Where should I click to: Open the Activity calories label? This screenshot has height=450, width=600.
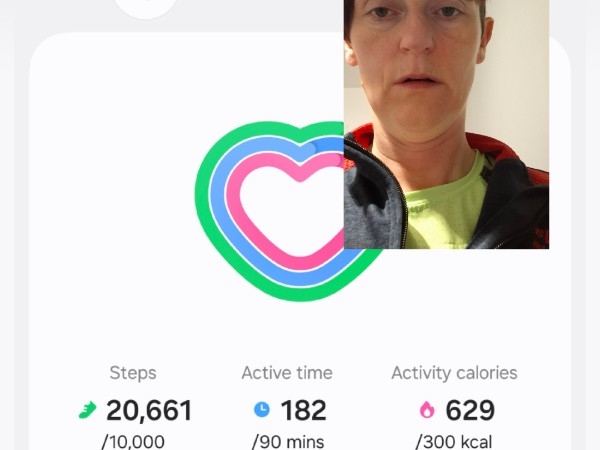[x=454, y=373]
